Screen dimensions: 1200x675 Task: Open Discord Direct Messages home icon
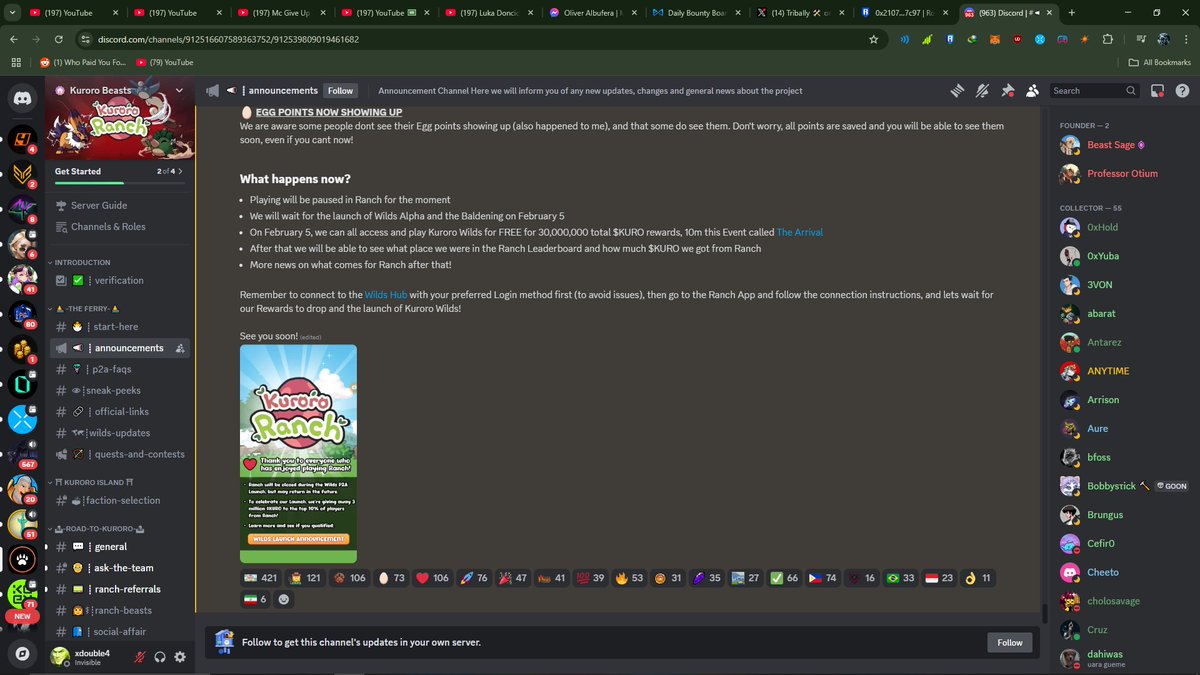tap(22, 96)
